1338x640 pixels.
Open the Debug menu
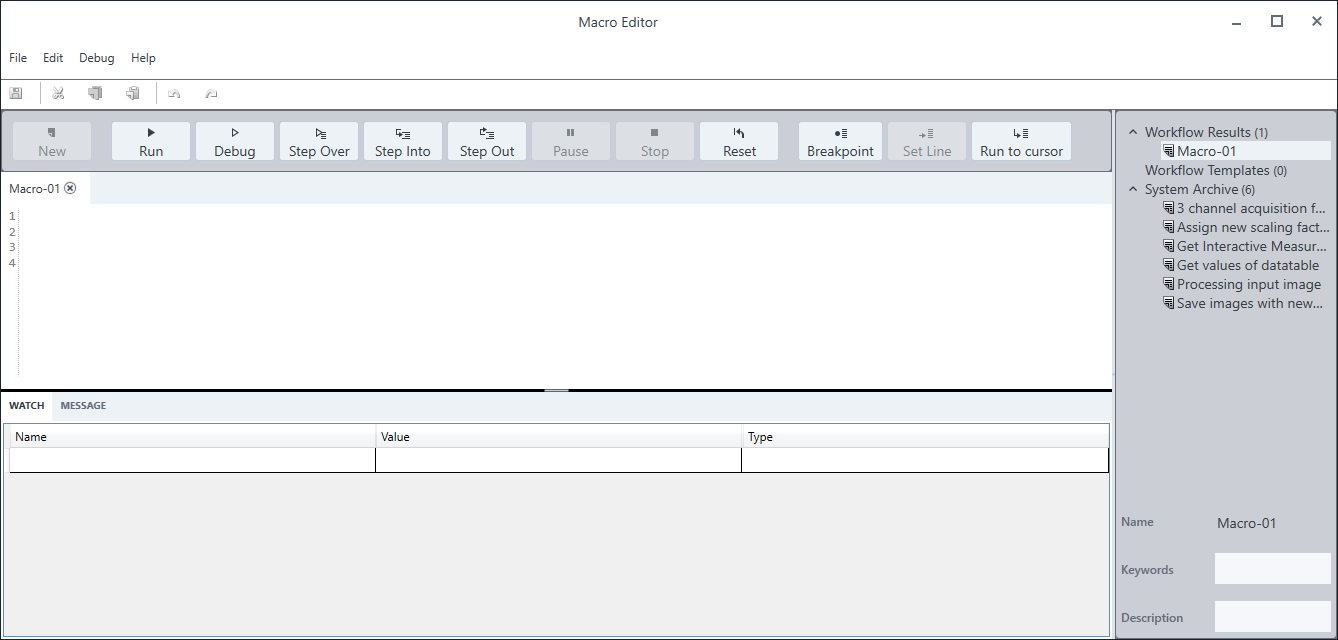(96, 57)
